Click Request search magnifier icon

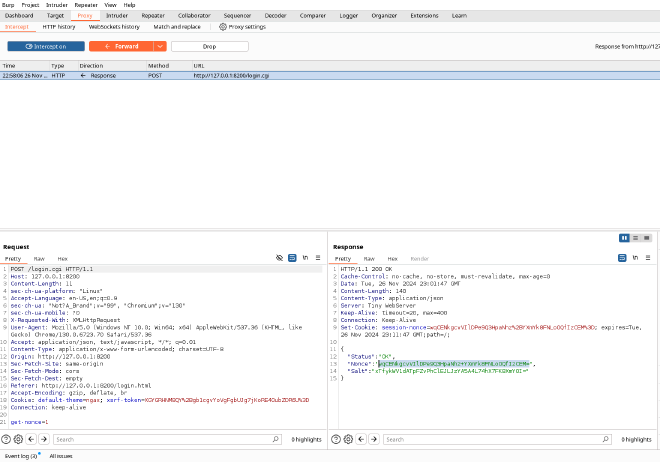276,439
